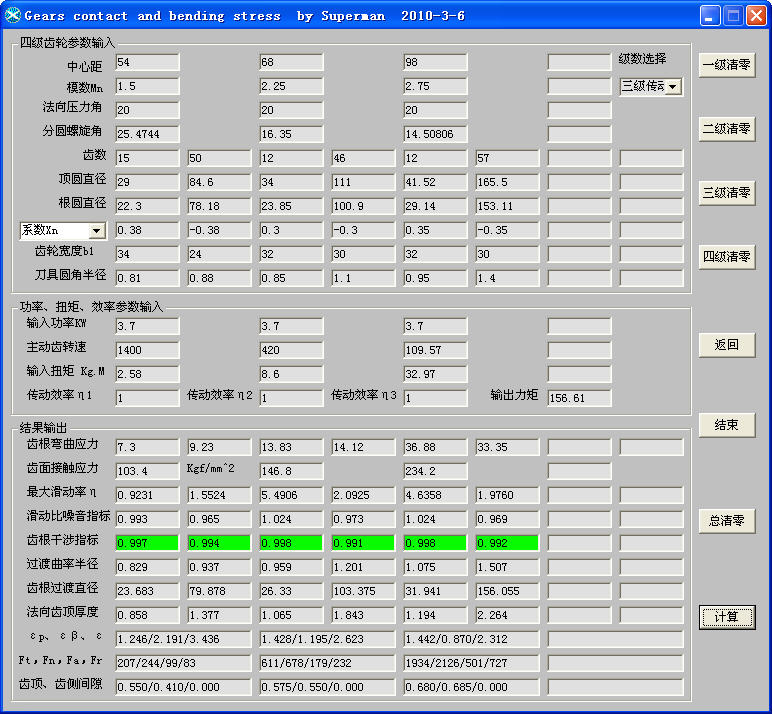Click the 齿轮宽度b1 field showing 34
The height and width of the screenshot is (714, 772).
click(x=147, y=254)
